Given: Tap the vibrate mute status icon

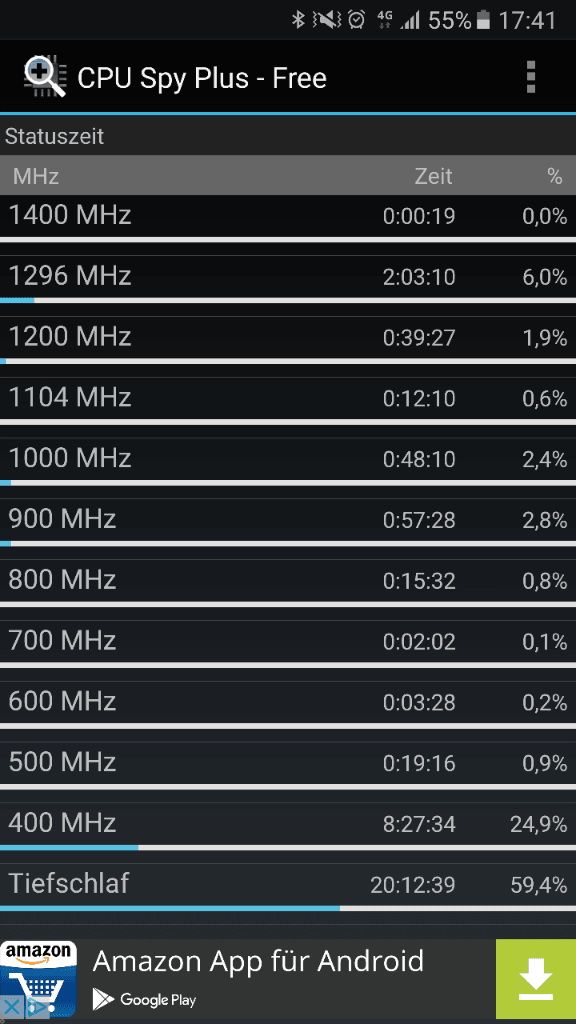Looking at the screenshot, I should (x=327, y=20).
